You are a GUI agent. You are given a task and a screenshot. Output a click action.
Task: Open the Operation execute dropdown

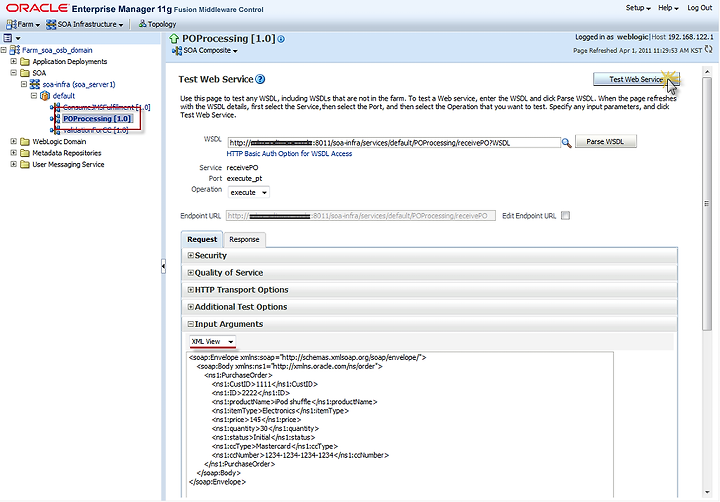point(248,192)
